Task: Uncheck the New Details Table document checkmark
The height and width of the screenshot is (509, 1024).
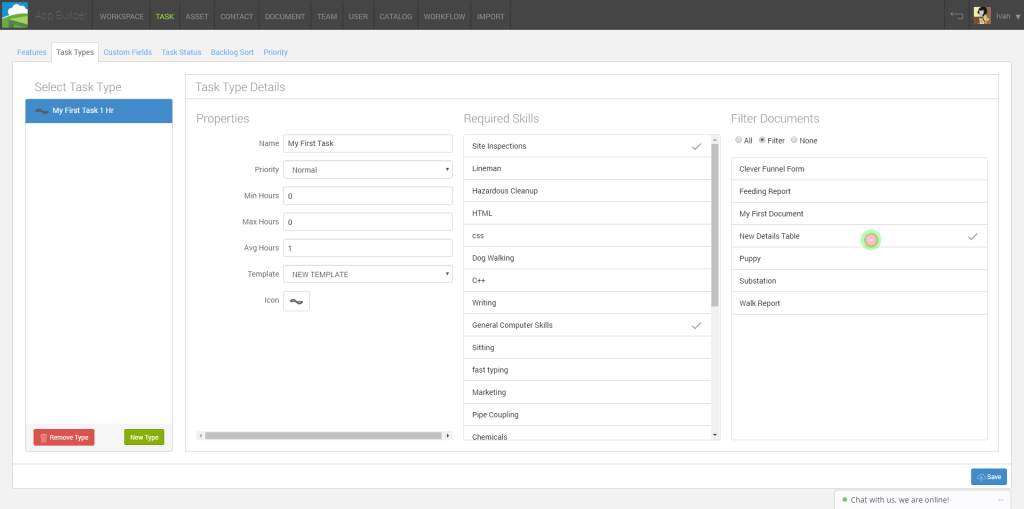Action: pyautogui.click(x=972, y=237)
